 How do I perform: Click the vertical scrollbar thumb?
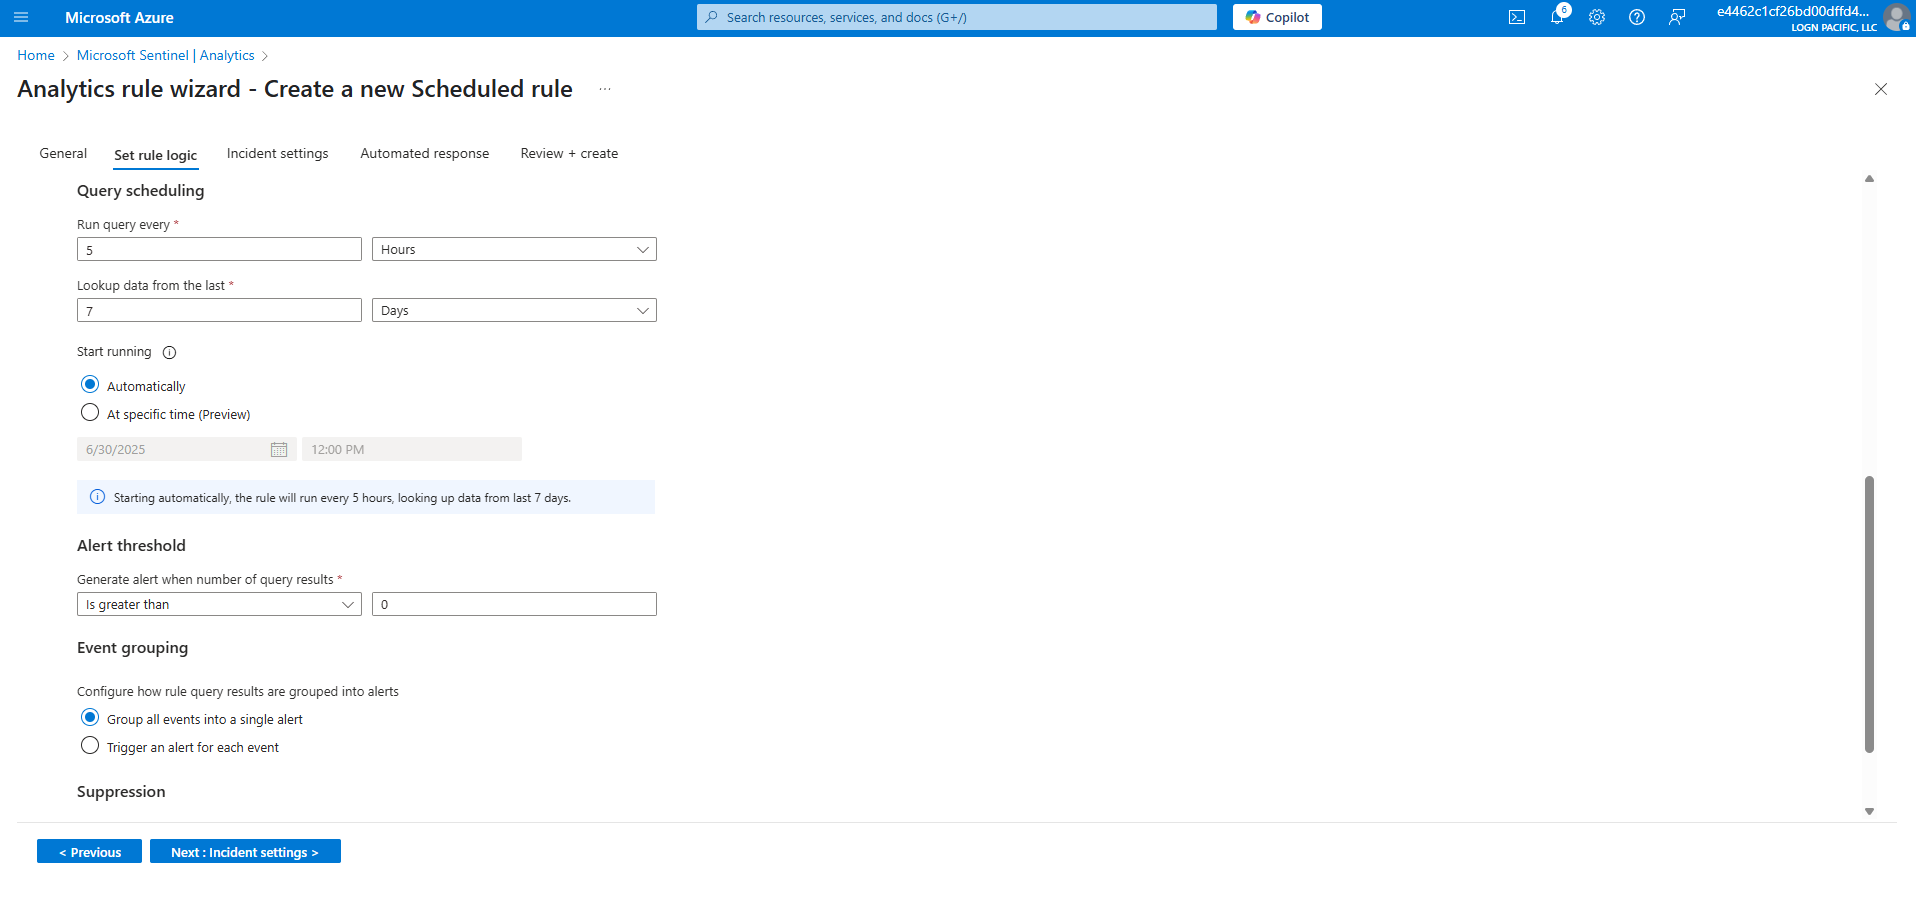point(1869,615)
